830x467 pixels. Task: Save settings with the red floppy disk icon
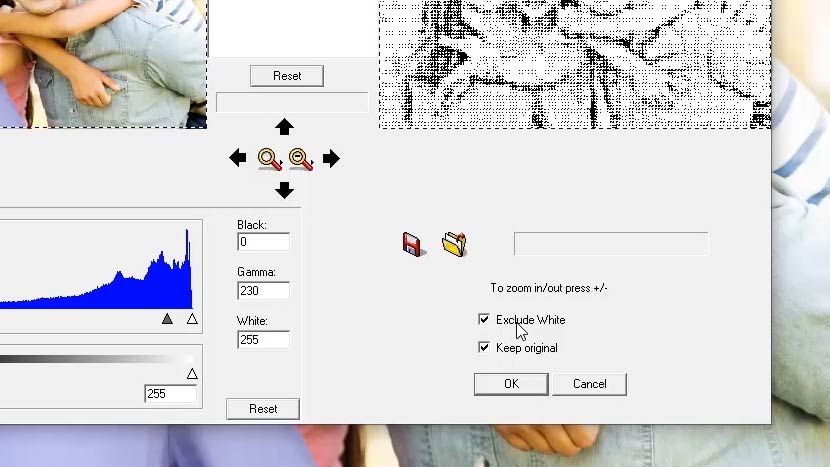(414, 244)
